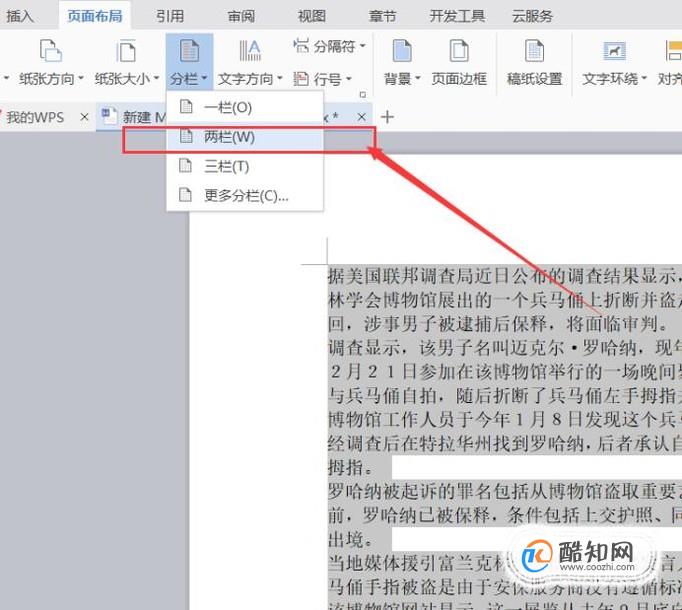Choose 一栏(O) from the columns menu

point(245,107)
